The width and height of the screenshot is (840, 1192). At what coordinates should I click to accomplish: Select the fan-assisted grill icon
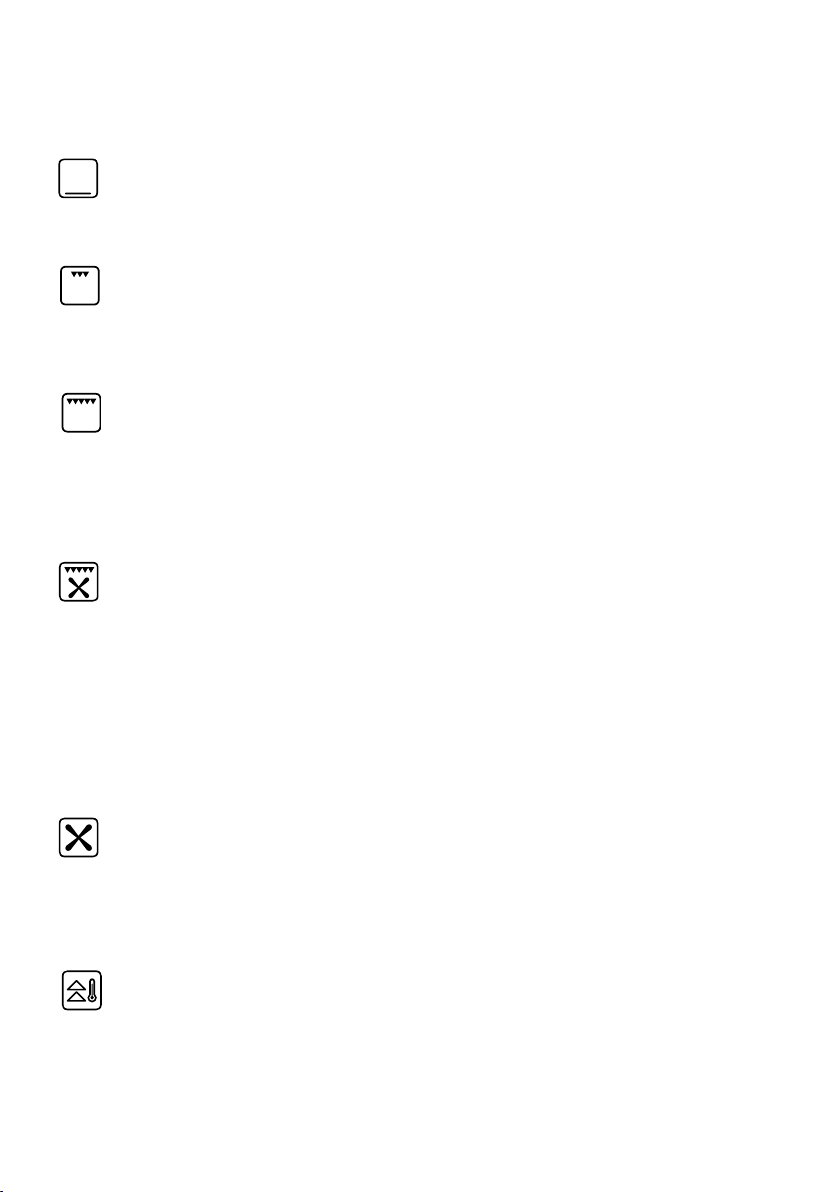coord(79,582)
